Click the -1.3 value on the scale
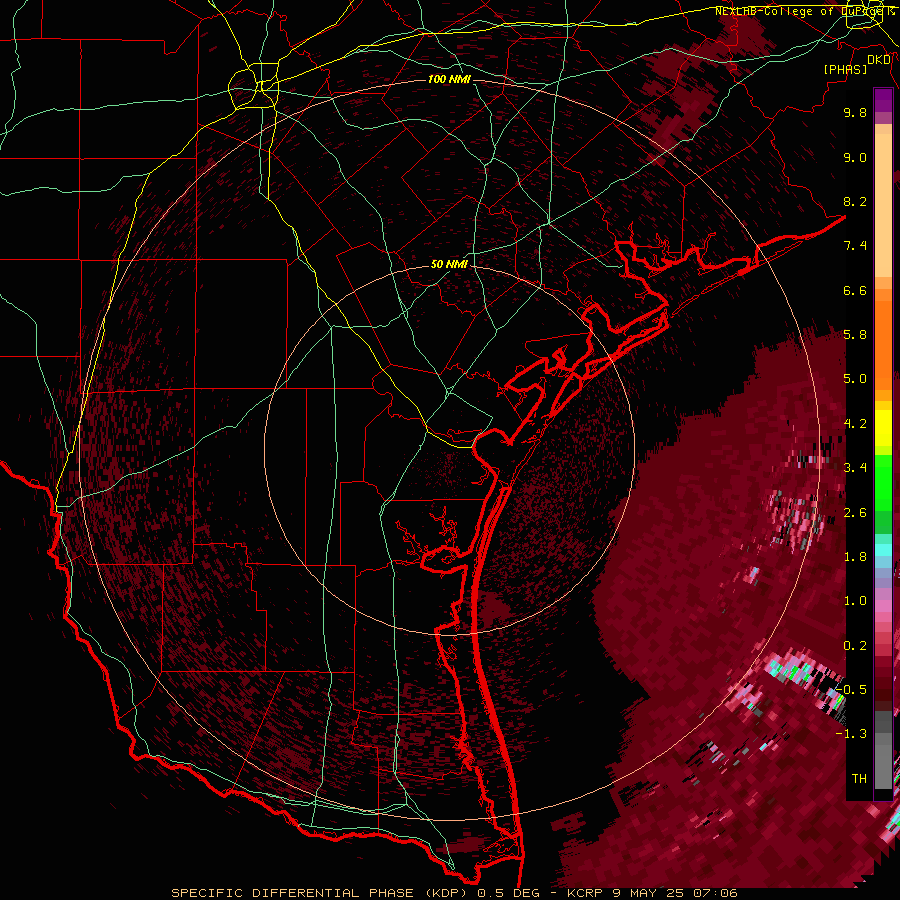Screen dimensions: 900x900 (x=851, y=734)
